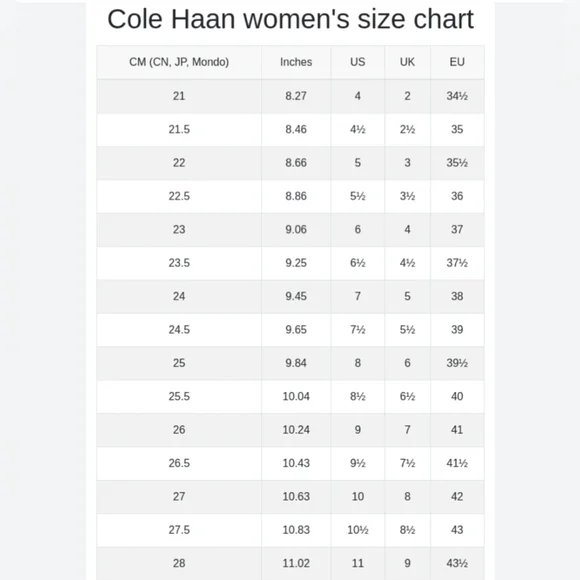Viewport: 580px width, 580px height.
Task: Select the EU size 37½ cell
Action: click(457, 263)
